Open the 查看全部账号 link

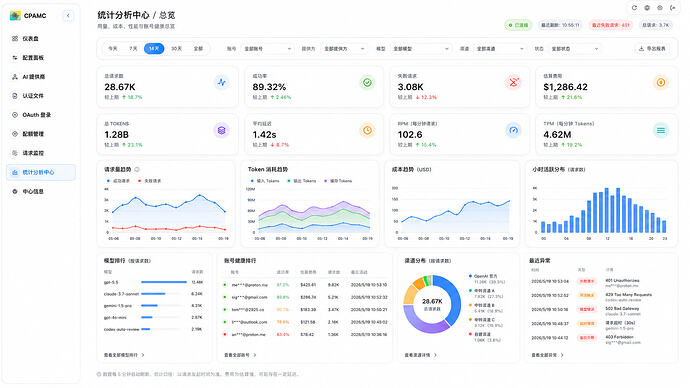click(x=240, y=355)
